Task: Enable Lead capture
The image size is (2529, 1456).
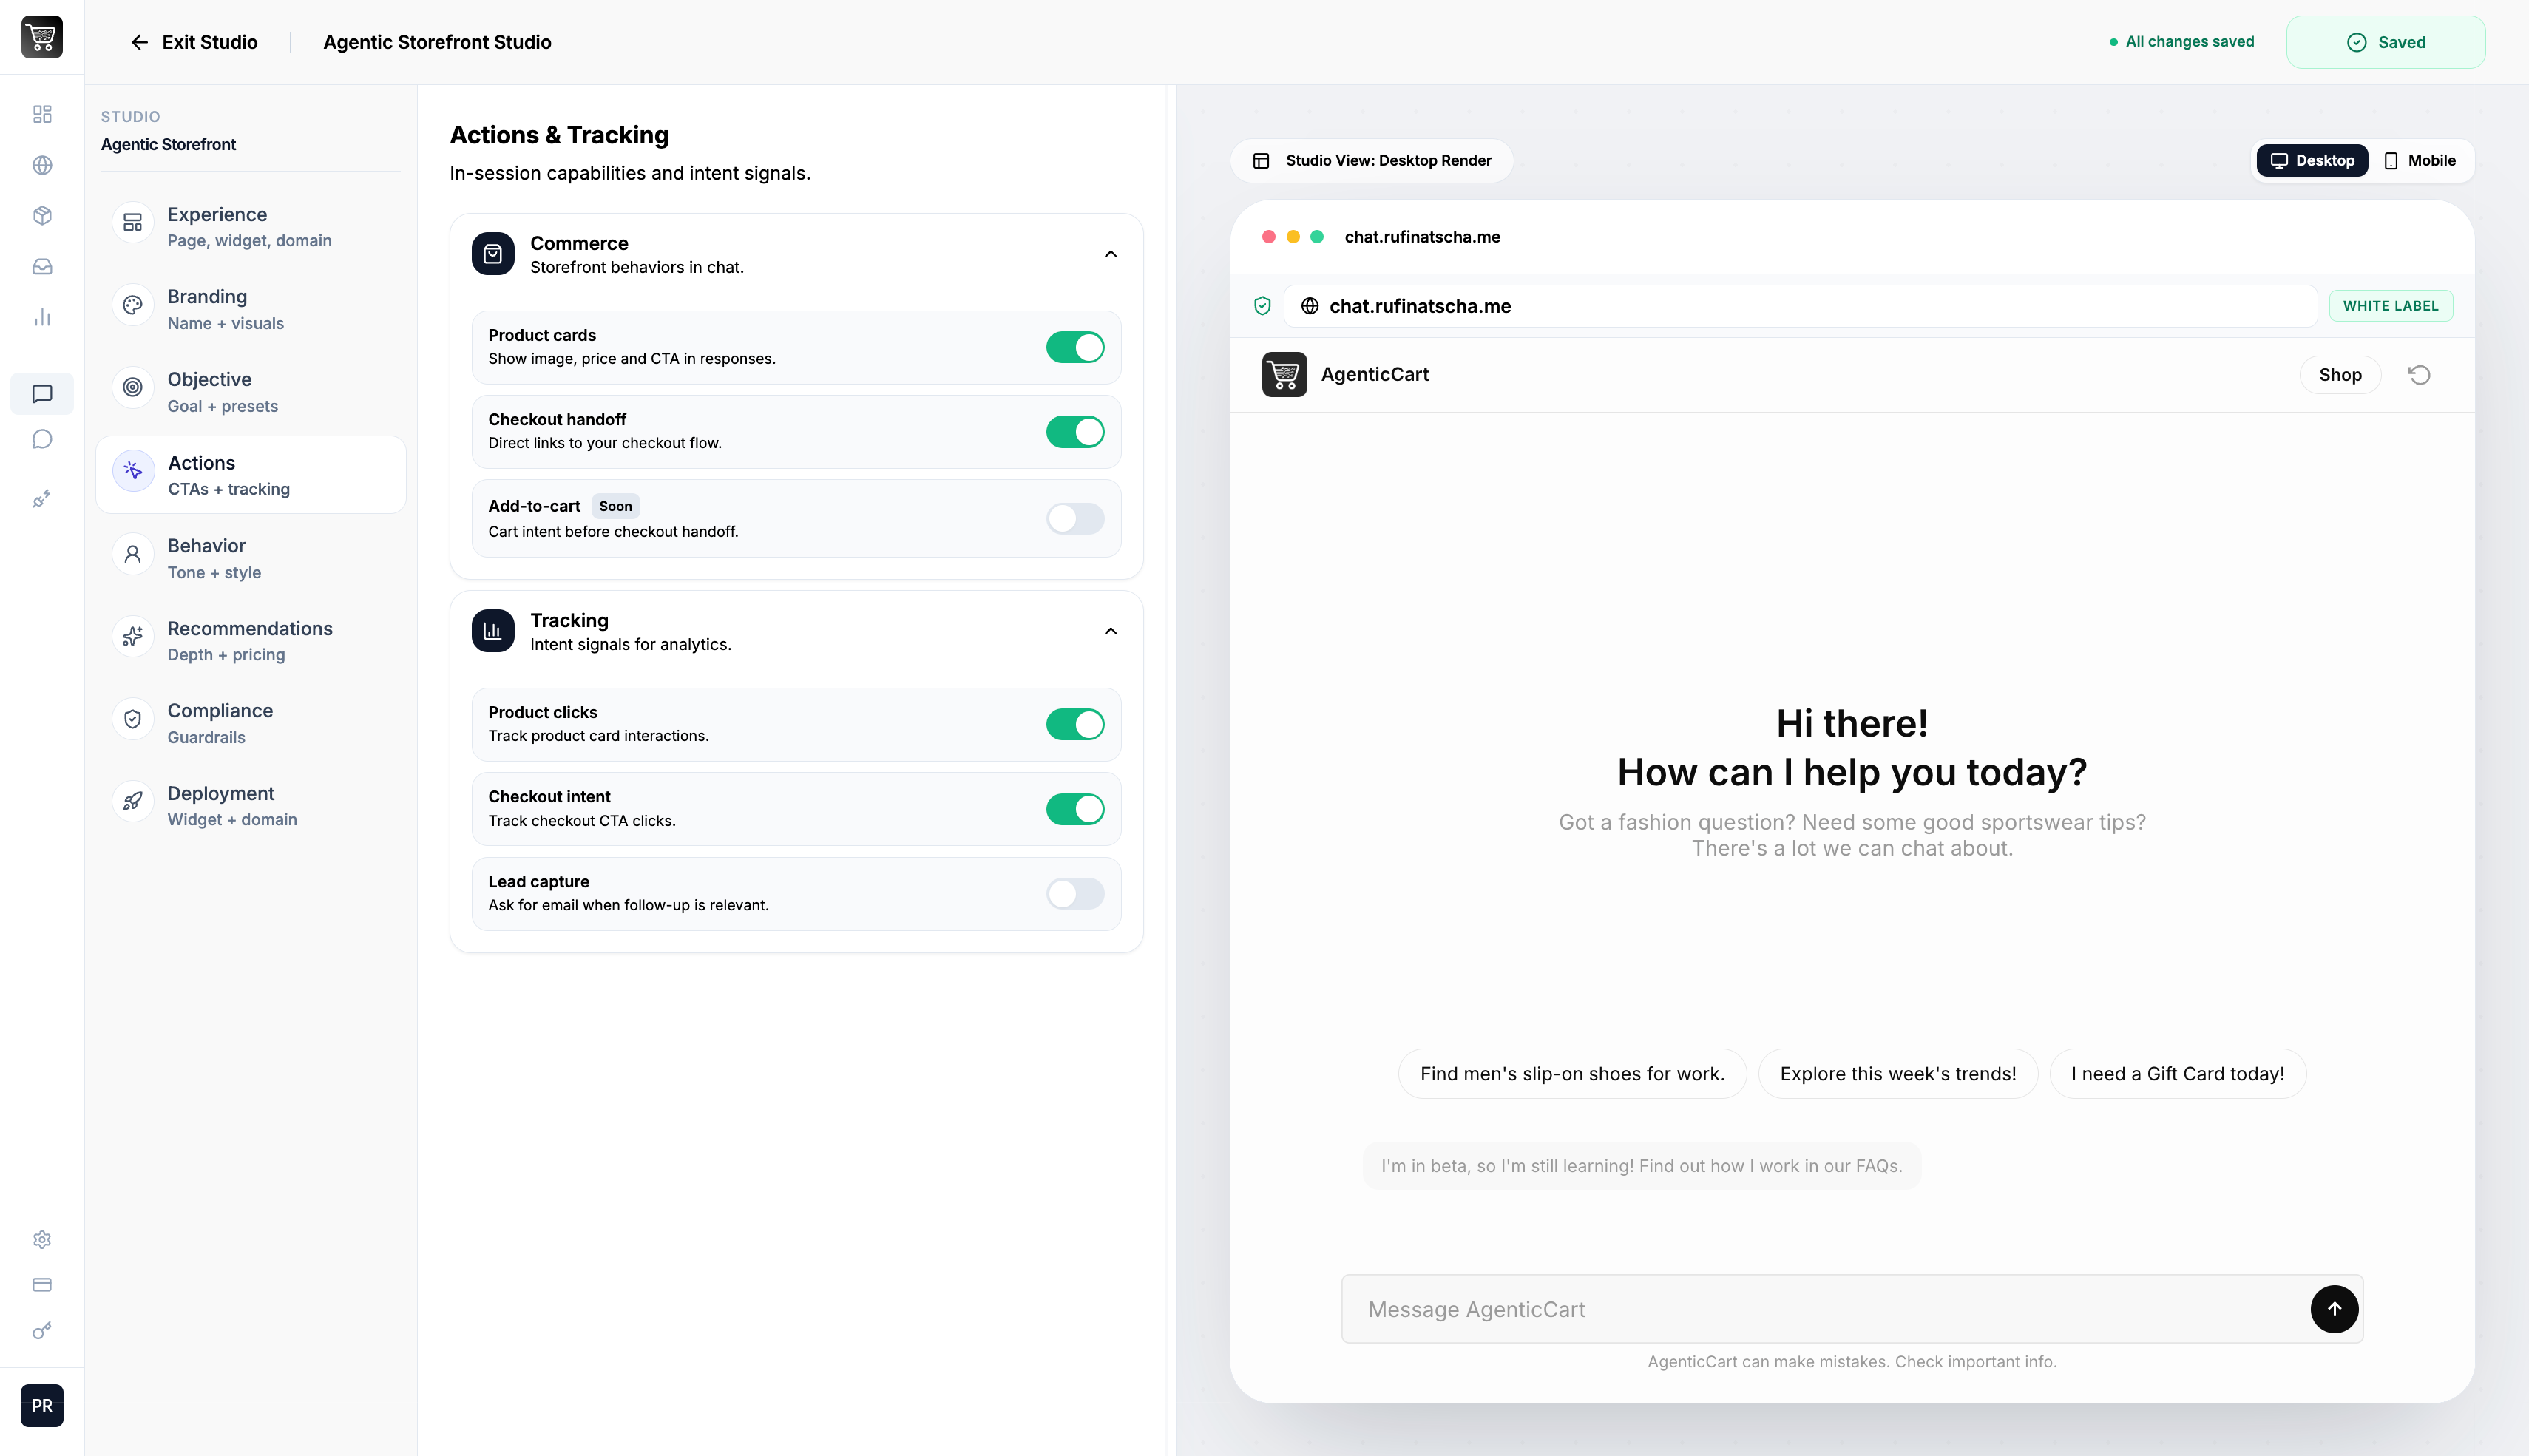Action: tap(1075, 894)
